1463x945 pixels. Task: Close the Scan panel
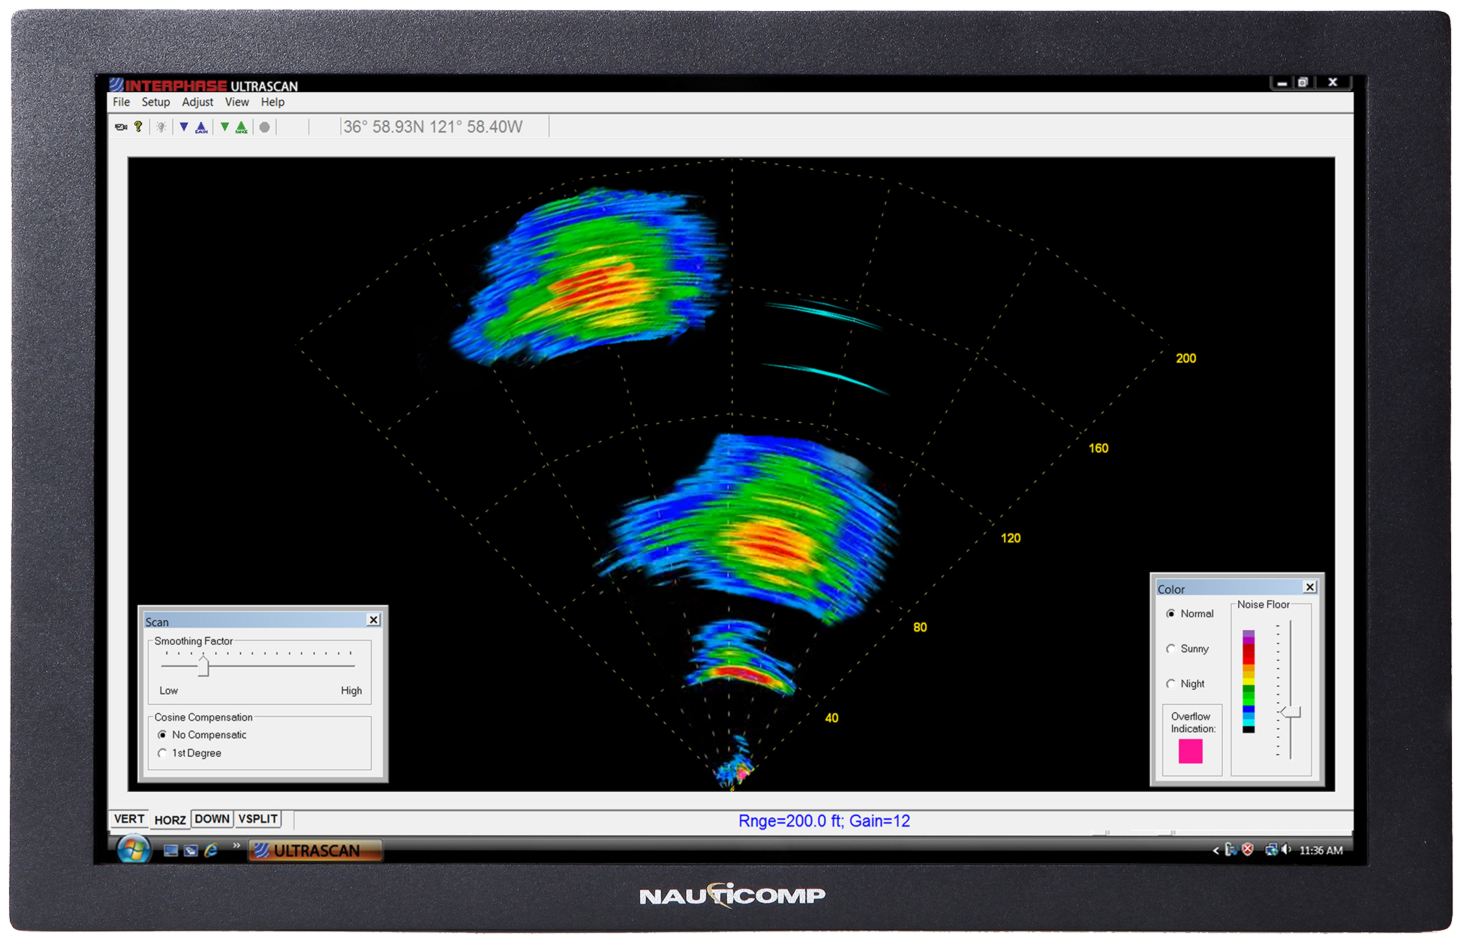[x=373, y=620]
